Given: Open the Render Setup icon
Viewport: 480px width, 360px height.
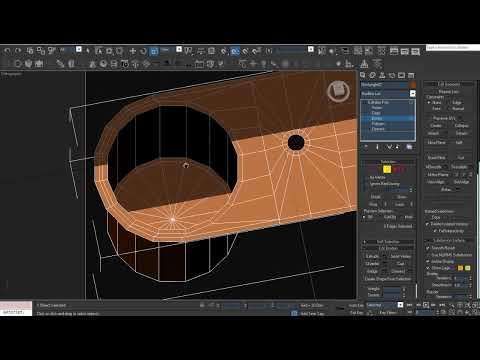Looking at the screenshot, I should 394,51.
